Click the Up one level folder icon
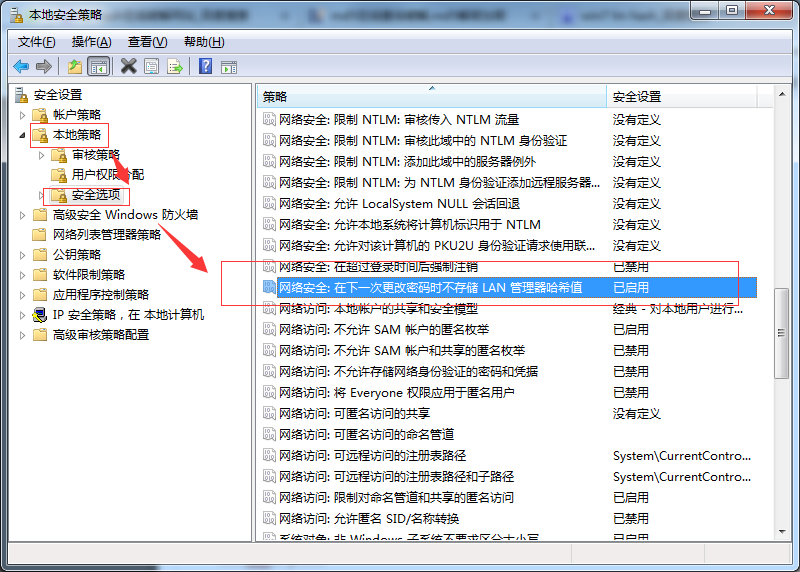 click(75, 66)
